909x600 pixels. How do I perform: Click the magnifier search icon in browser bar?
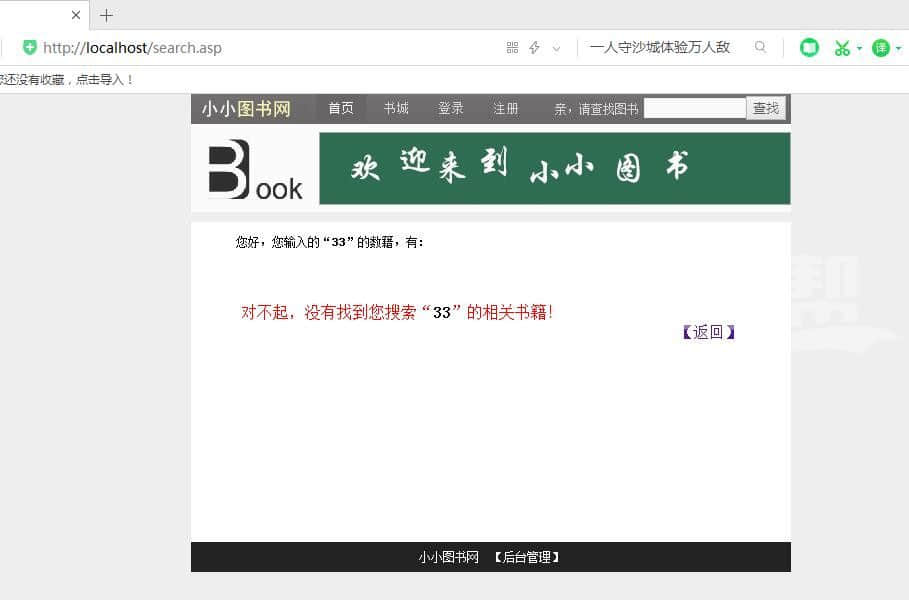[761, 47]
